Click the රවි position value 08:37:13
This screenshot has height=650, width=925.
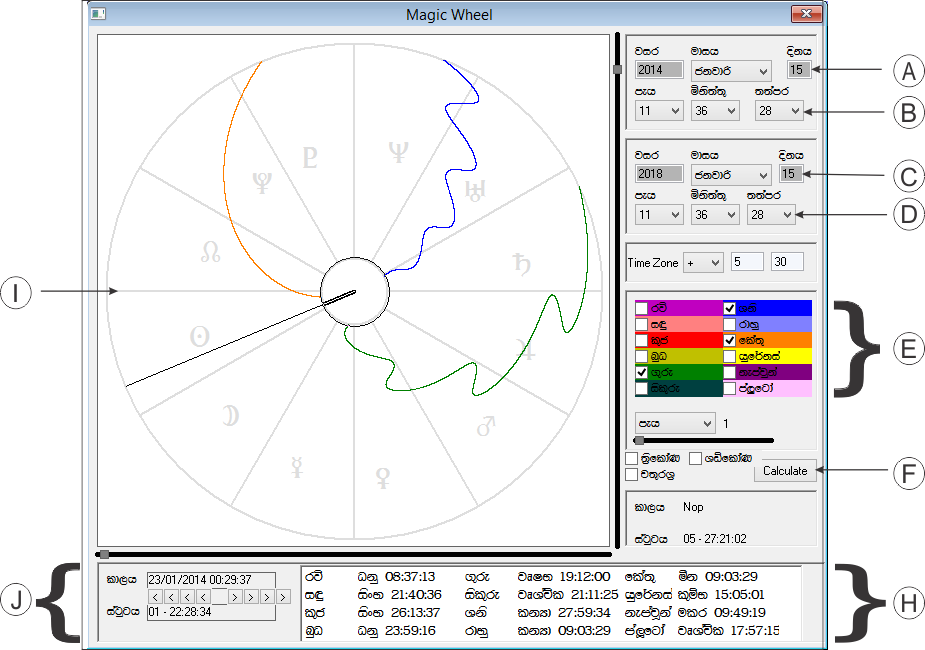[x=410, y=576]
